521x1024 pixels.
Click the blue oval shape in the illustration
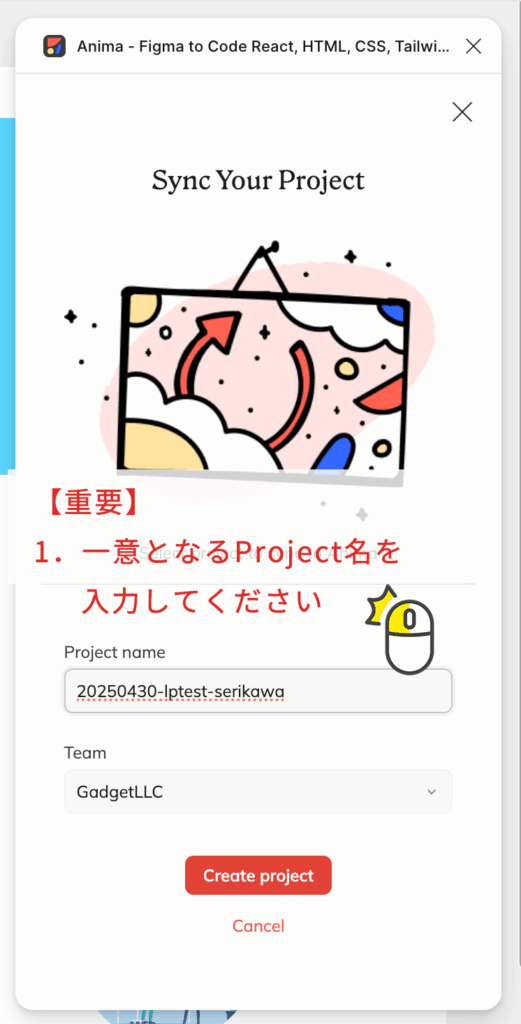[331, 453]
